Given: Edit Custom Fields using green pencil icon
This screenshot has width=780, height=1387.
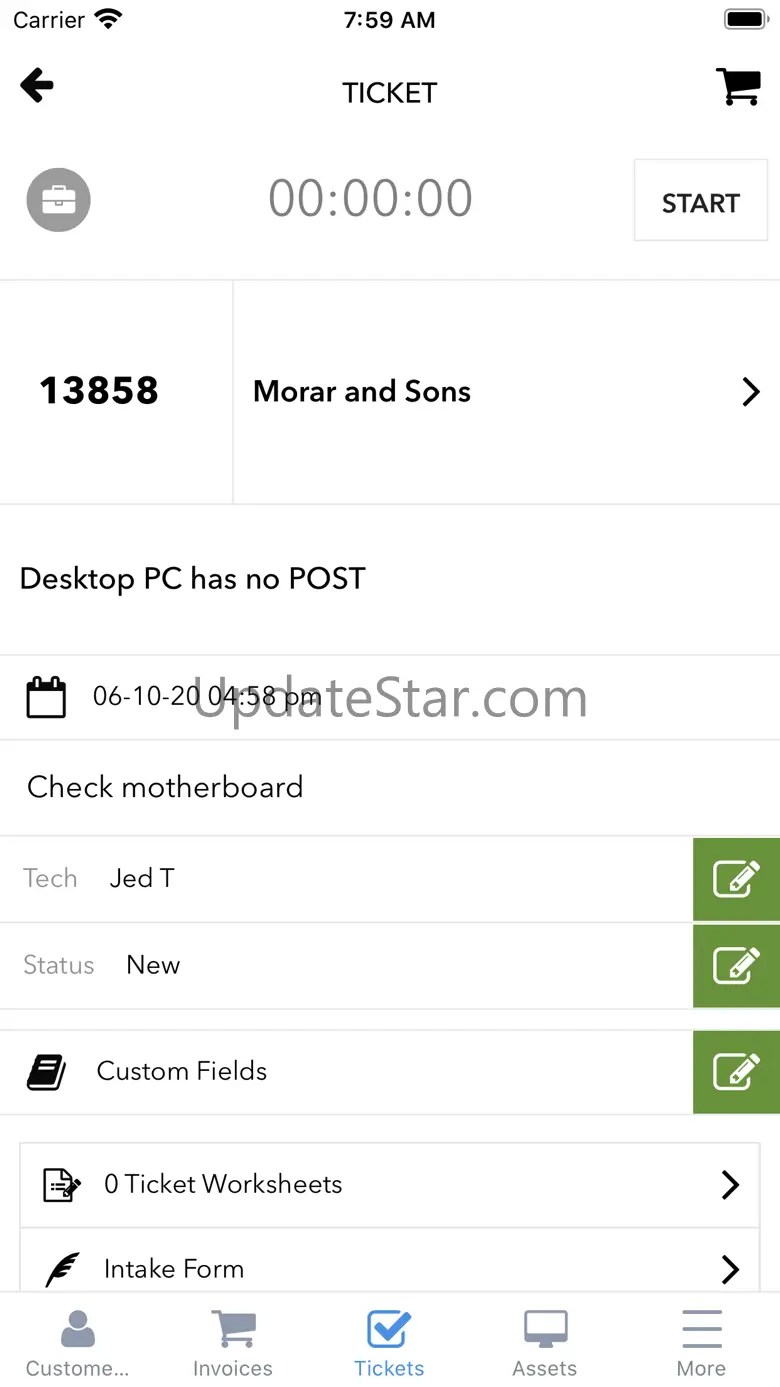Looking at the screenshot, I should (736, 1071).
